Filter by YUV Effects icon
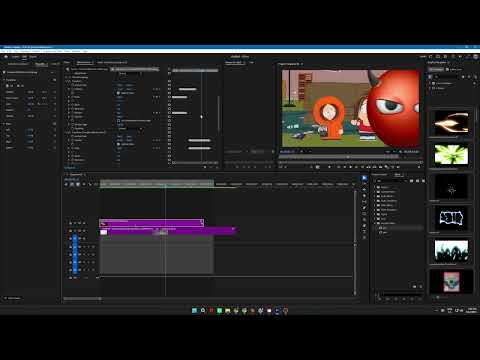This screenshot has height=360, width=480. pyautogui.click(x=423, y=181)
